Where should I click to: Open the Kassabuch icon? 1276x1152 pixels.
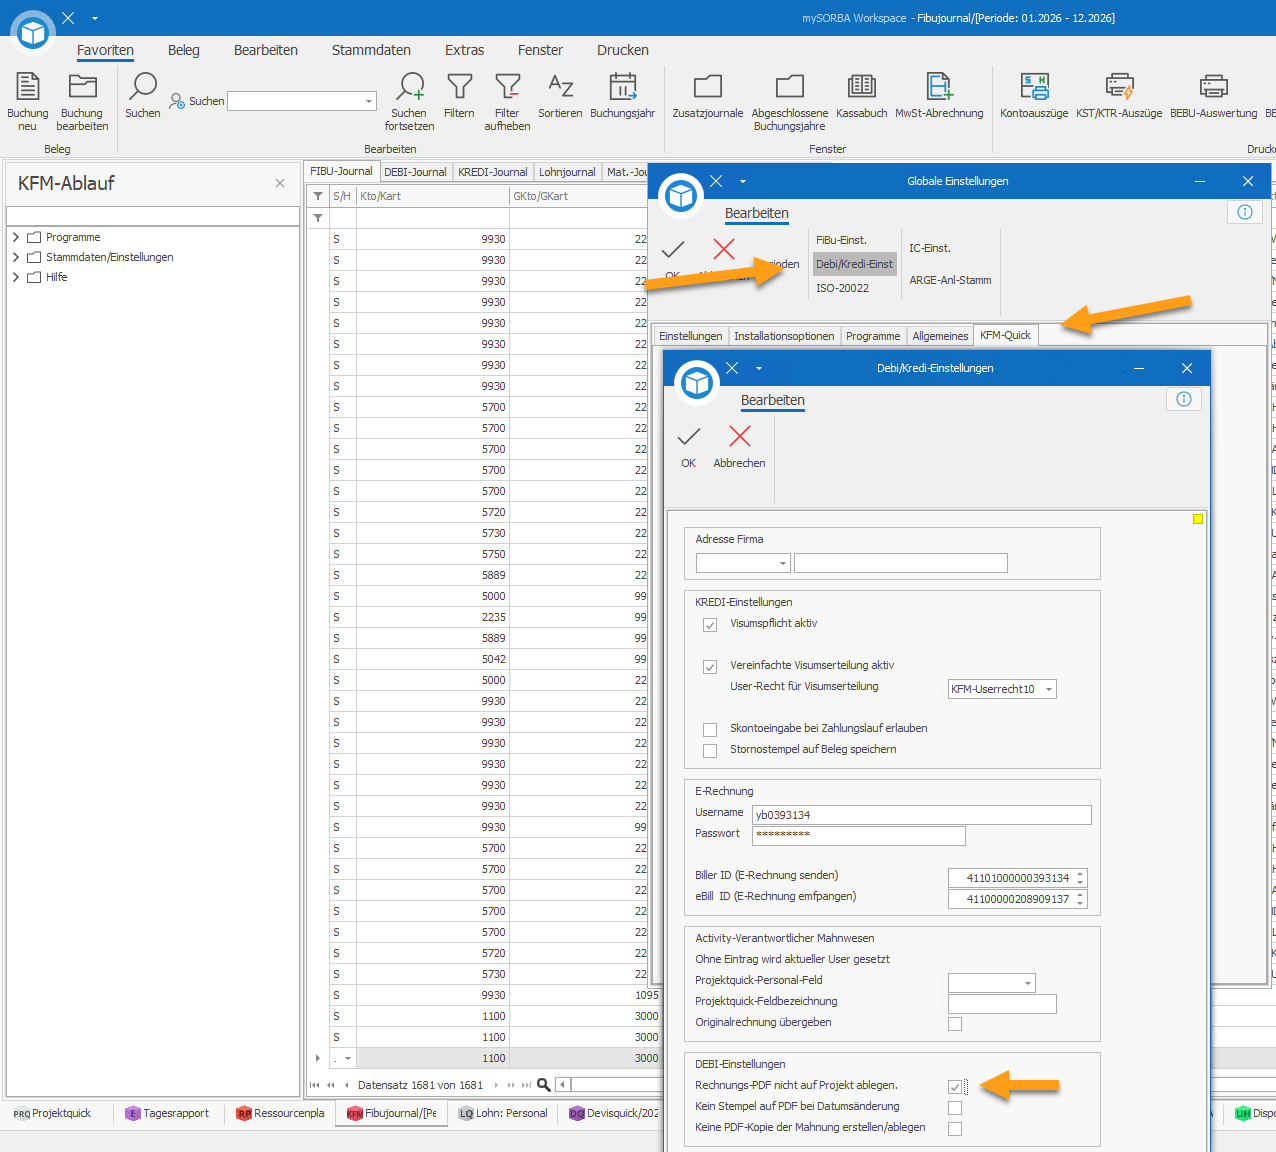[862, 87]
